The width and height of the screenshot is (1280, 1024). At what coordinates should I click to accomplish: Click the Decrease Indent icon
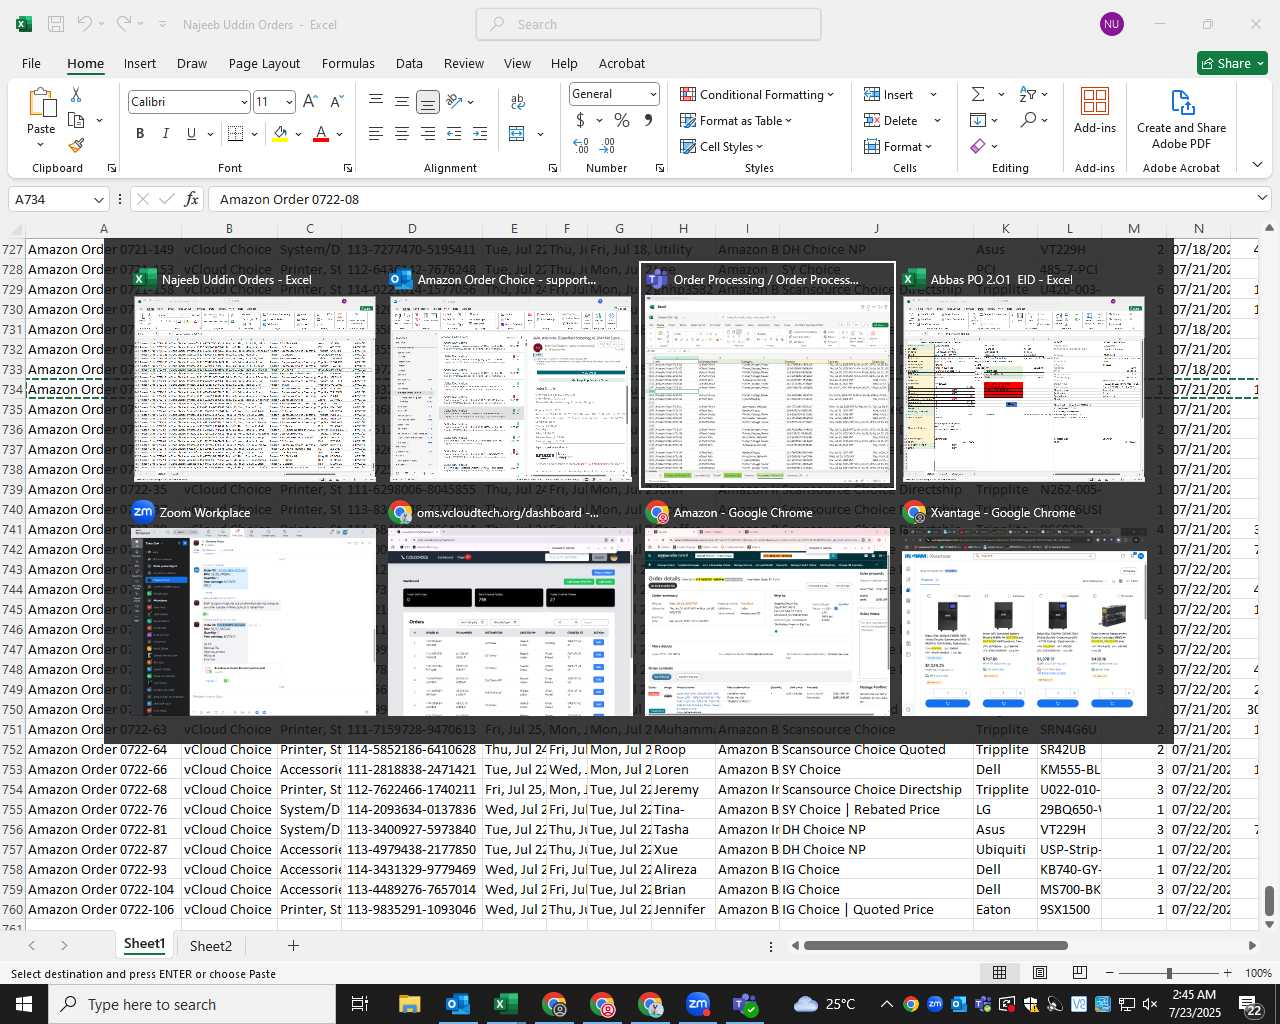click(454, 133)
